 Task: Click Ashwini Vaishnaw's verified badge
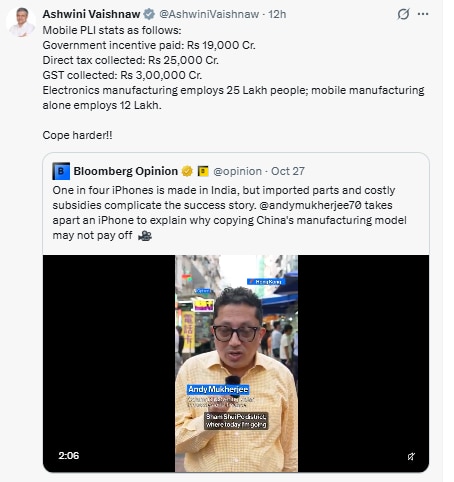point(149,14)
